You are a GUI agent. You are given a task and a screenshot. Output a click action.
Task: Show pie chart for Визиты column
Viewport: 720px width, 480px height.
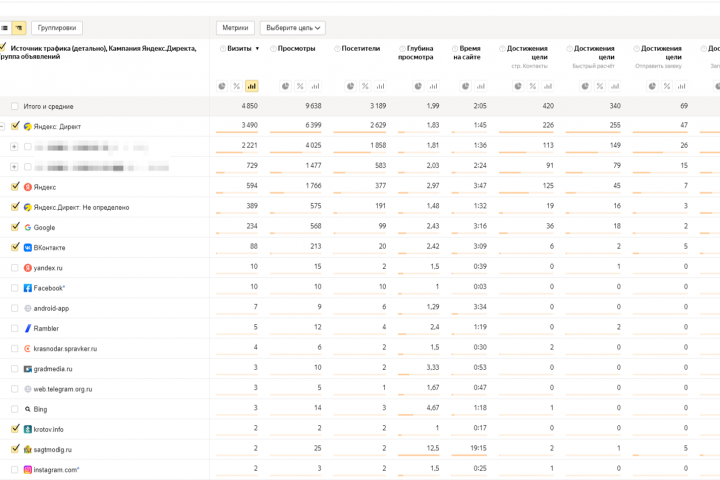click(222, 86)
